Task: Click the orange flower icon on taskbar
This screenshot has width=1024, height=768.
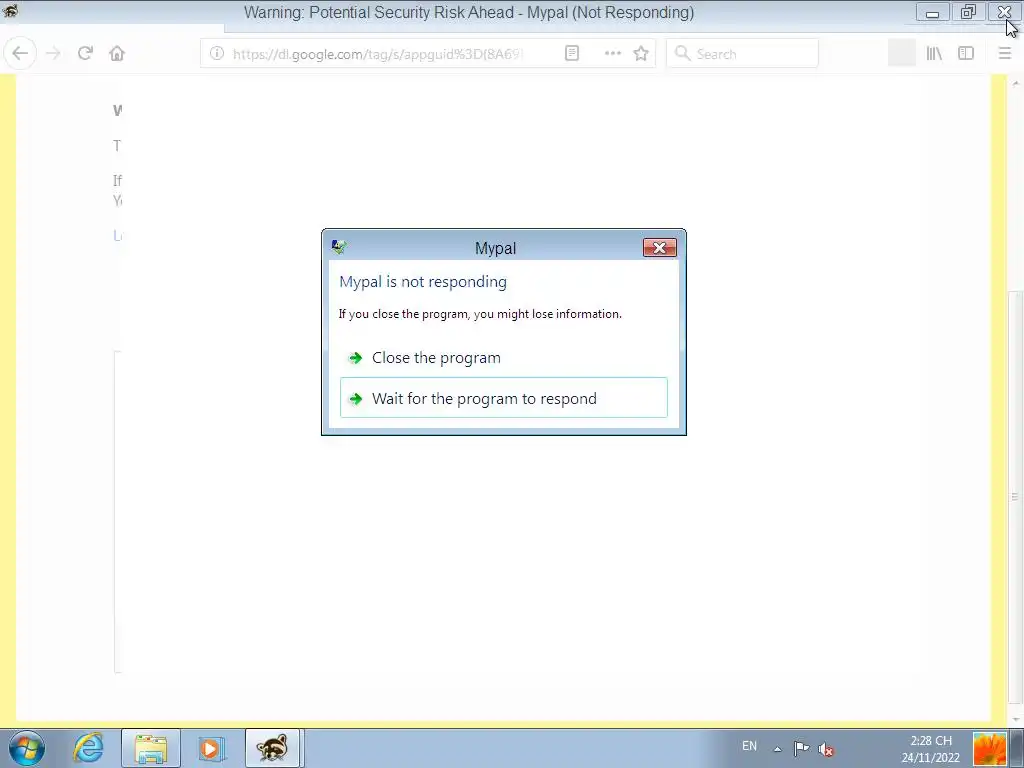Action: pyautogui.click(x=989, y=748)
